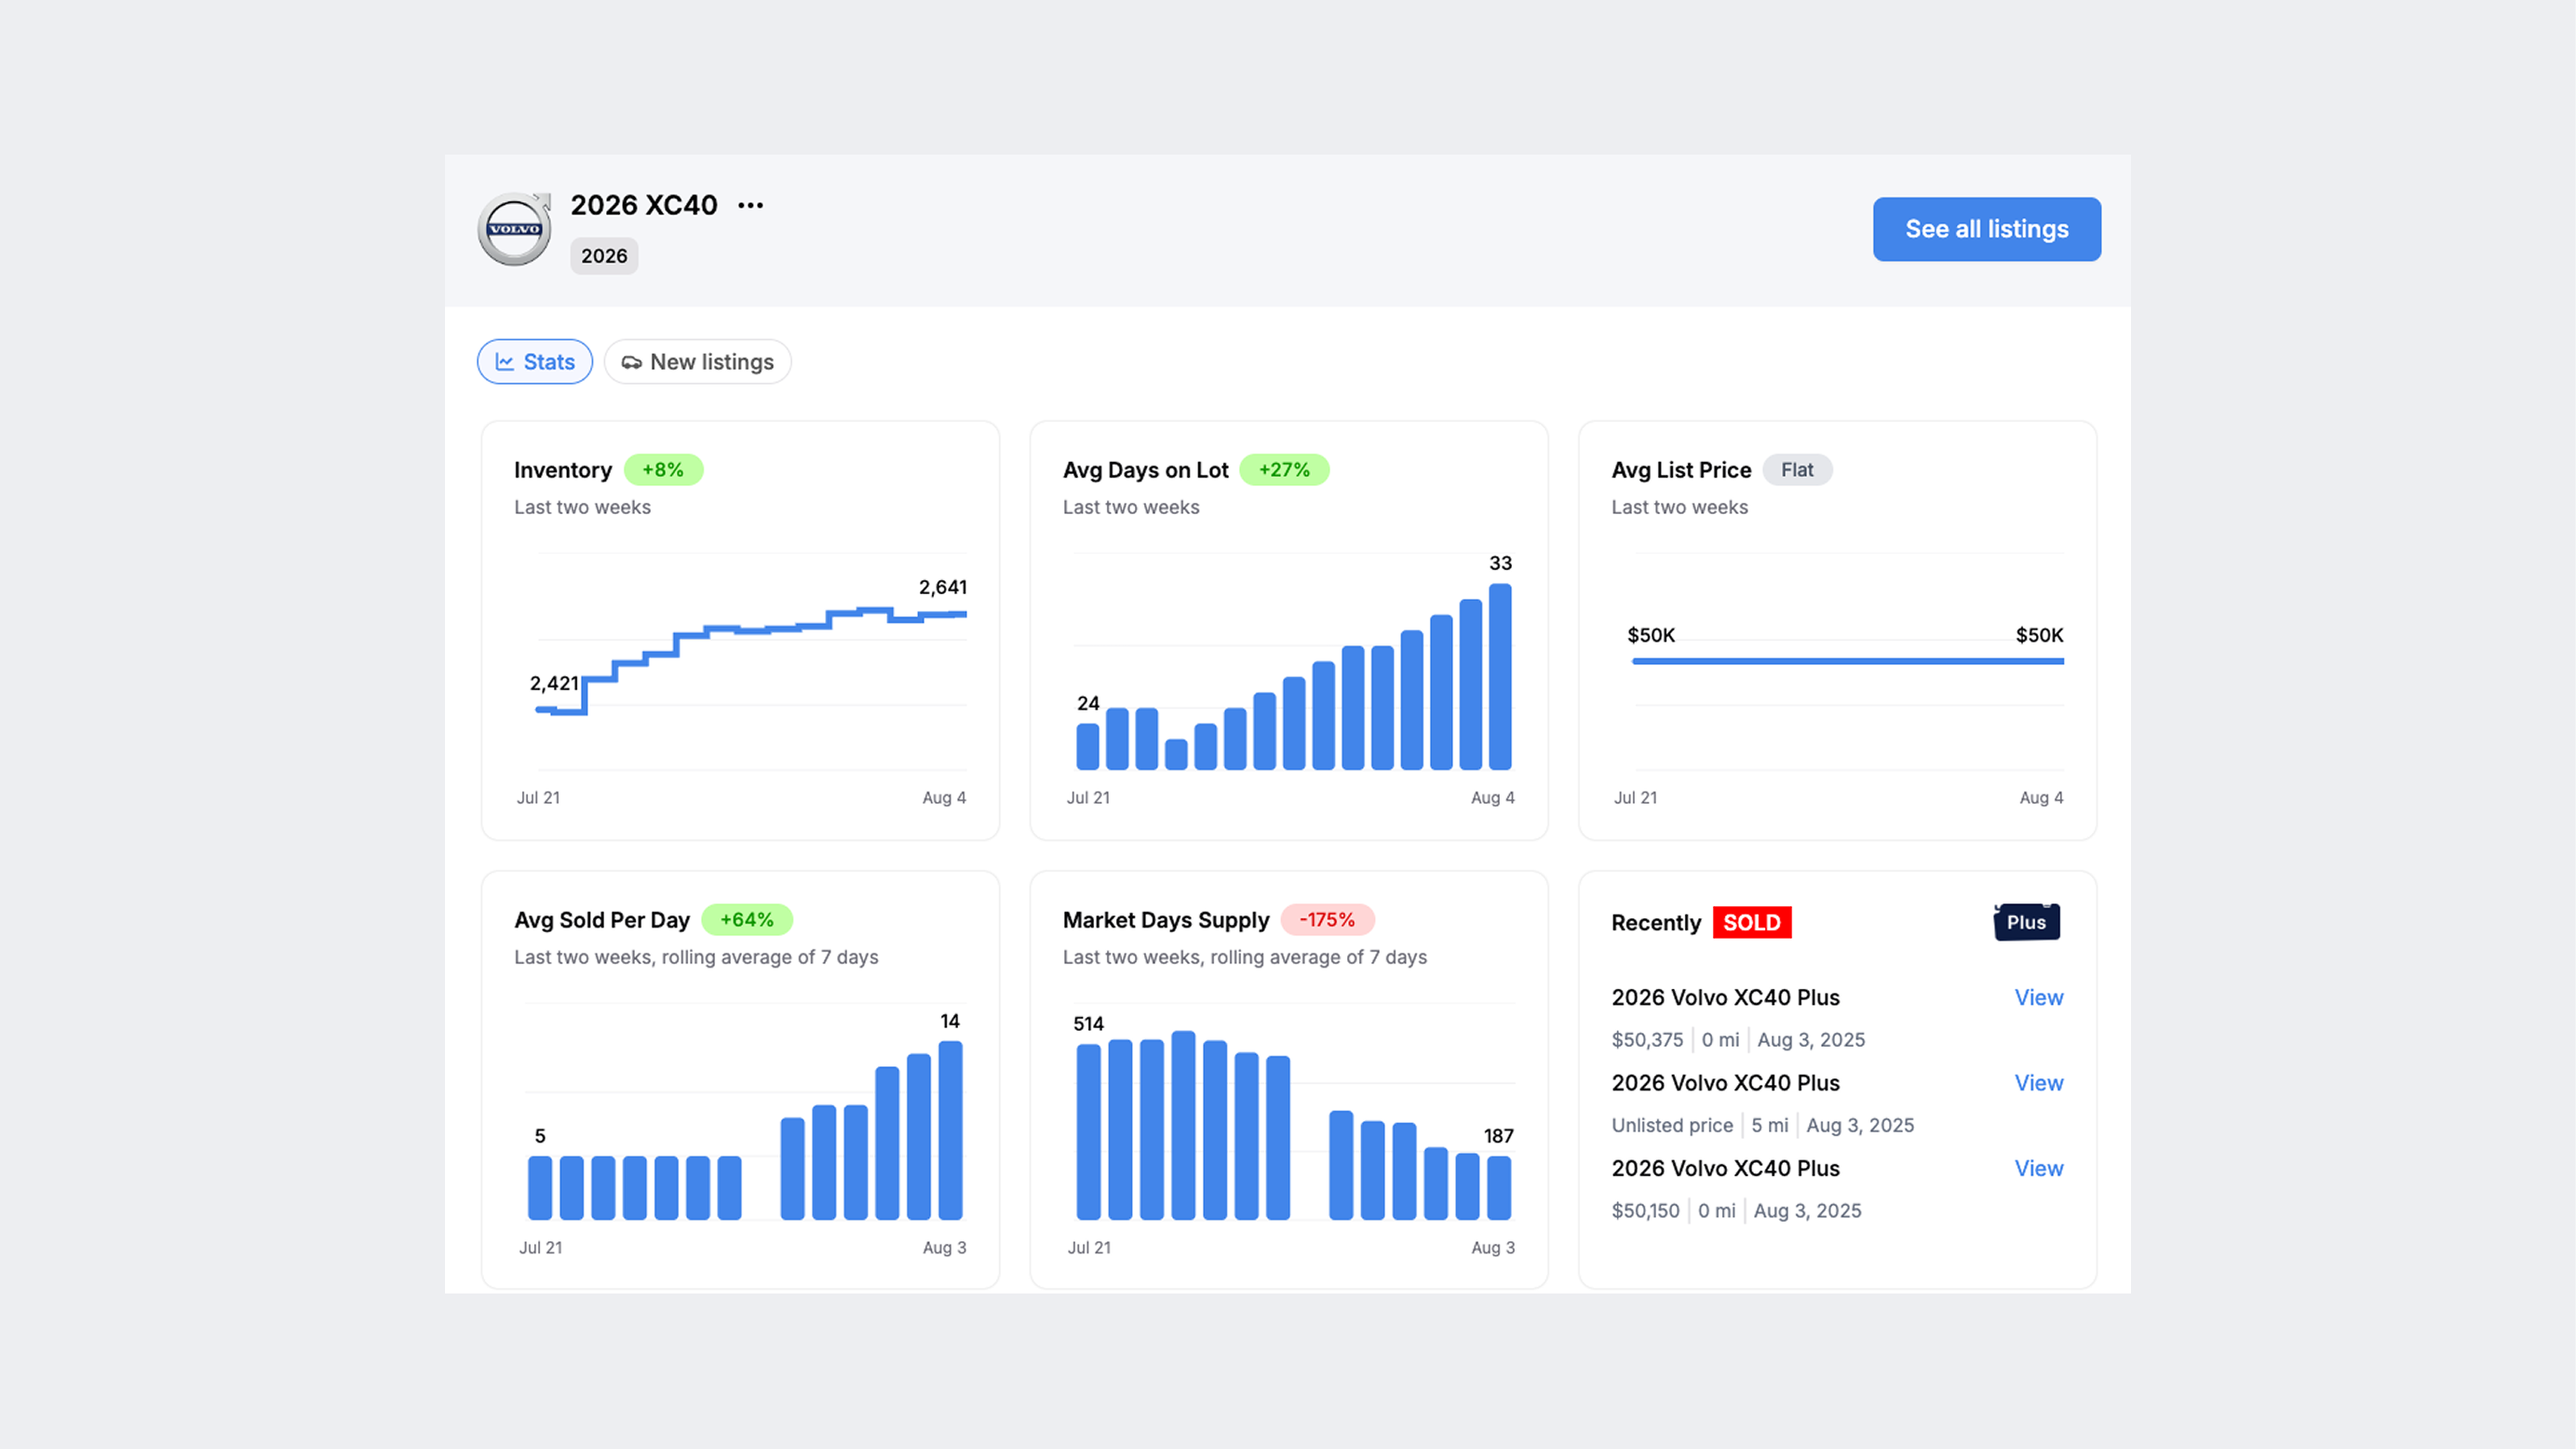
Task: Click the Plus trim badge icon
Action: [x=2026, y=922]
